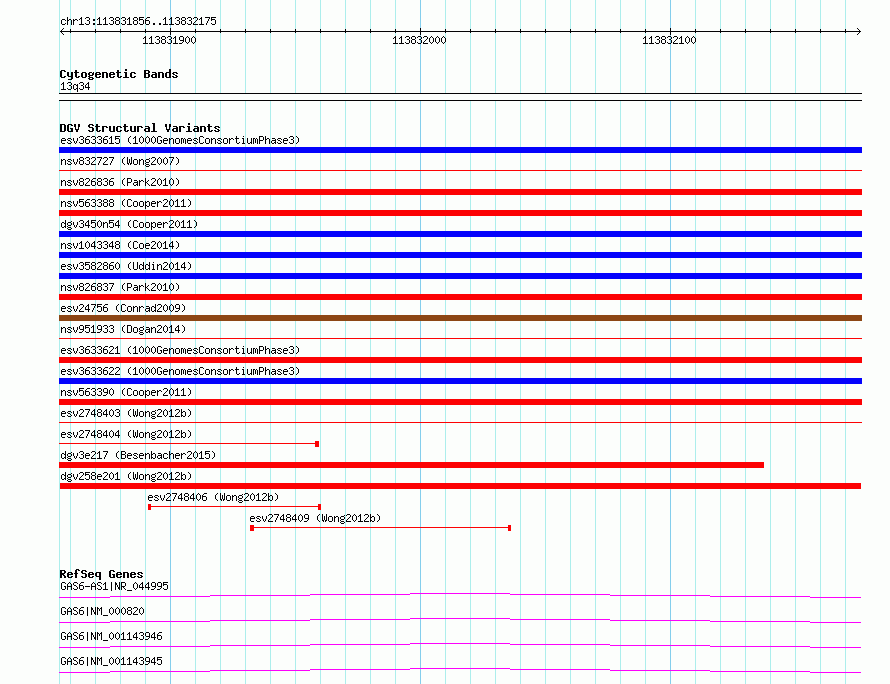Click the right arrow end of the ruler
The image size is (890, 684).
pos(859,31)
